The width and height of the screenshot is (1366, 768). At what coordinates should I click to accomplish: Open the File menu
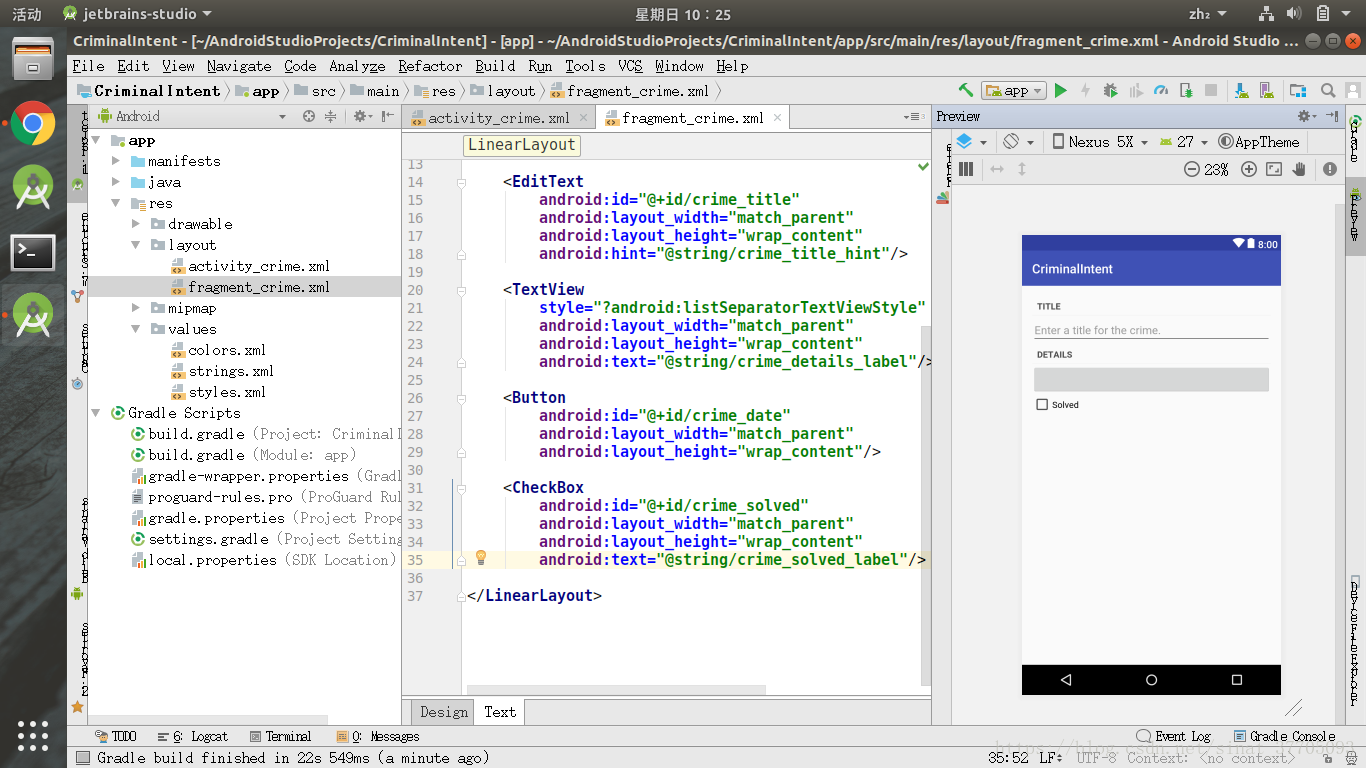[88, 66]
